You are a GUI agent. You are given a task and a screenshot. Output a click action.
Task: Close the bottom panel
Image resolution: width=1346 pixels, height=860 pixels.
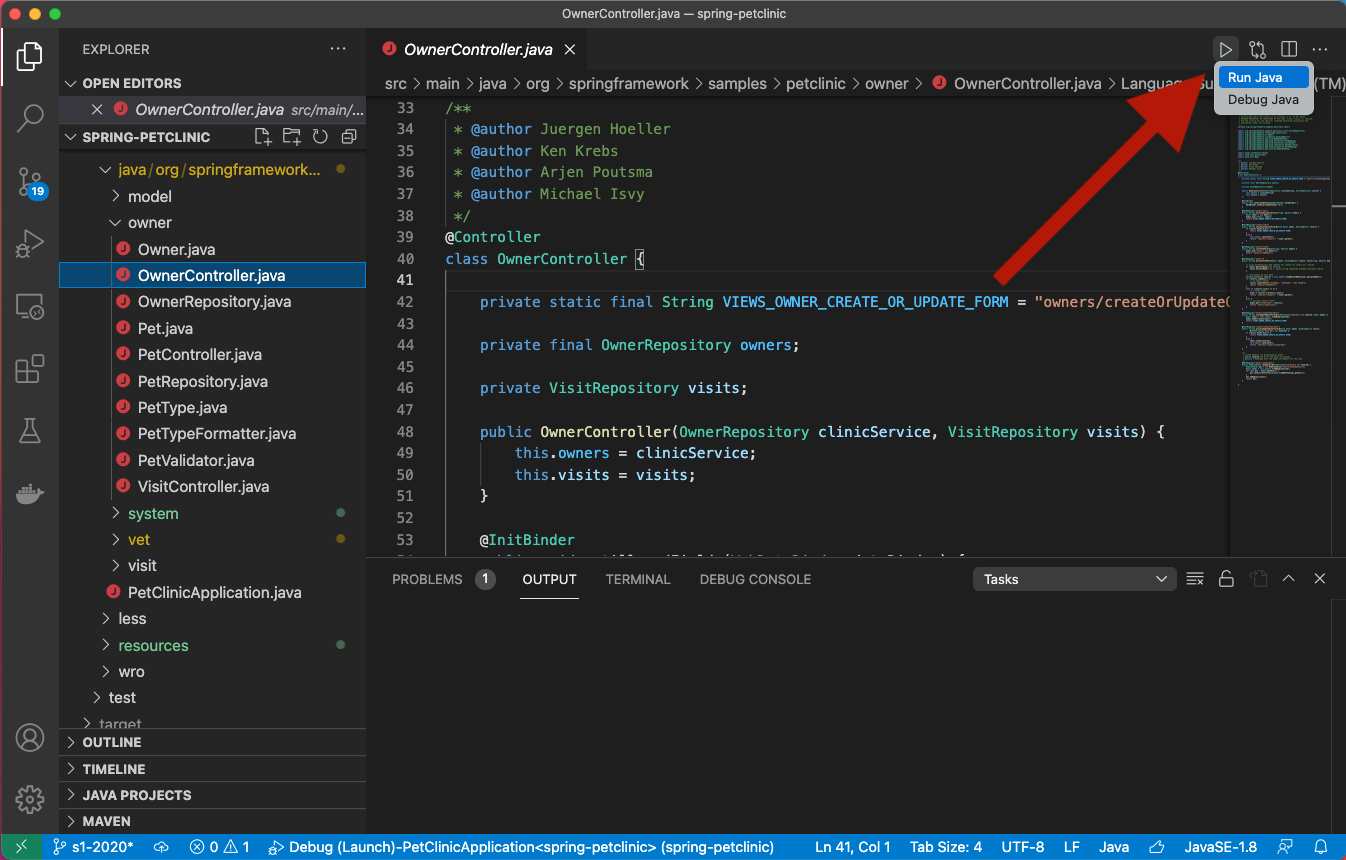click(x=1320, y=579)
